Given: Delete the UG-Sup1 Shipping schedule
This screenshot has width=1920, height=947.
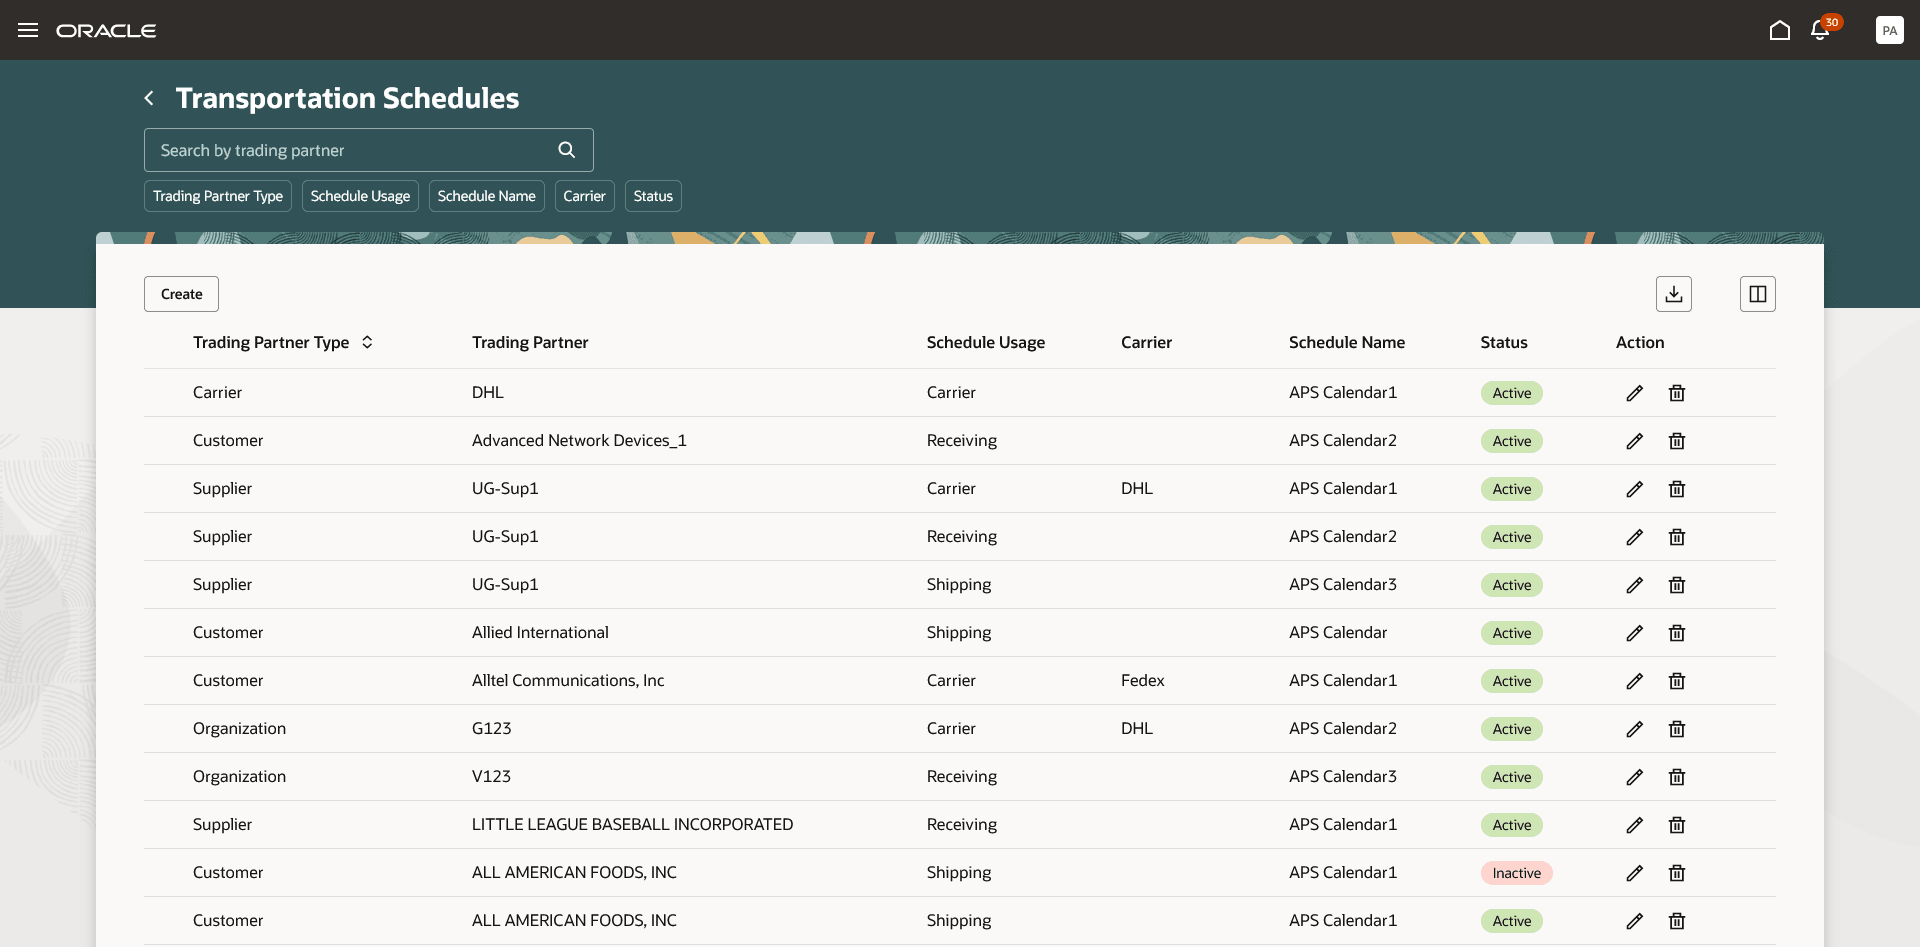Looking at the screenshot, I should point(1676,585).
